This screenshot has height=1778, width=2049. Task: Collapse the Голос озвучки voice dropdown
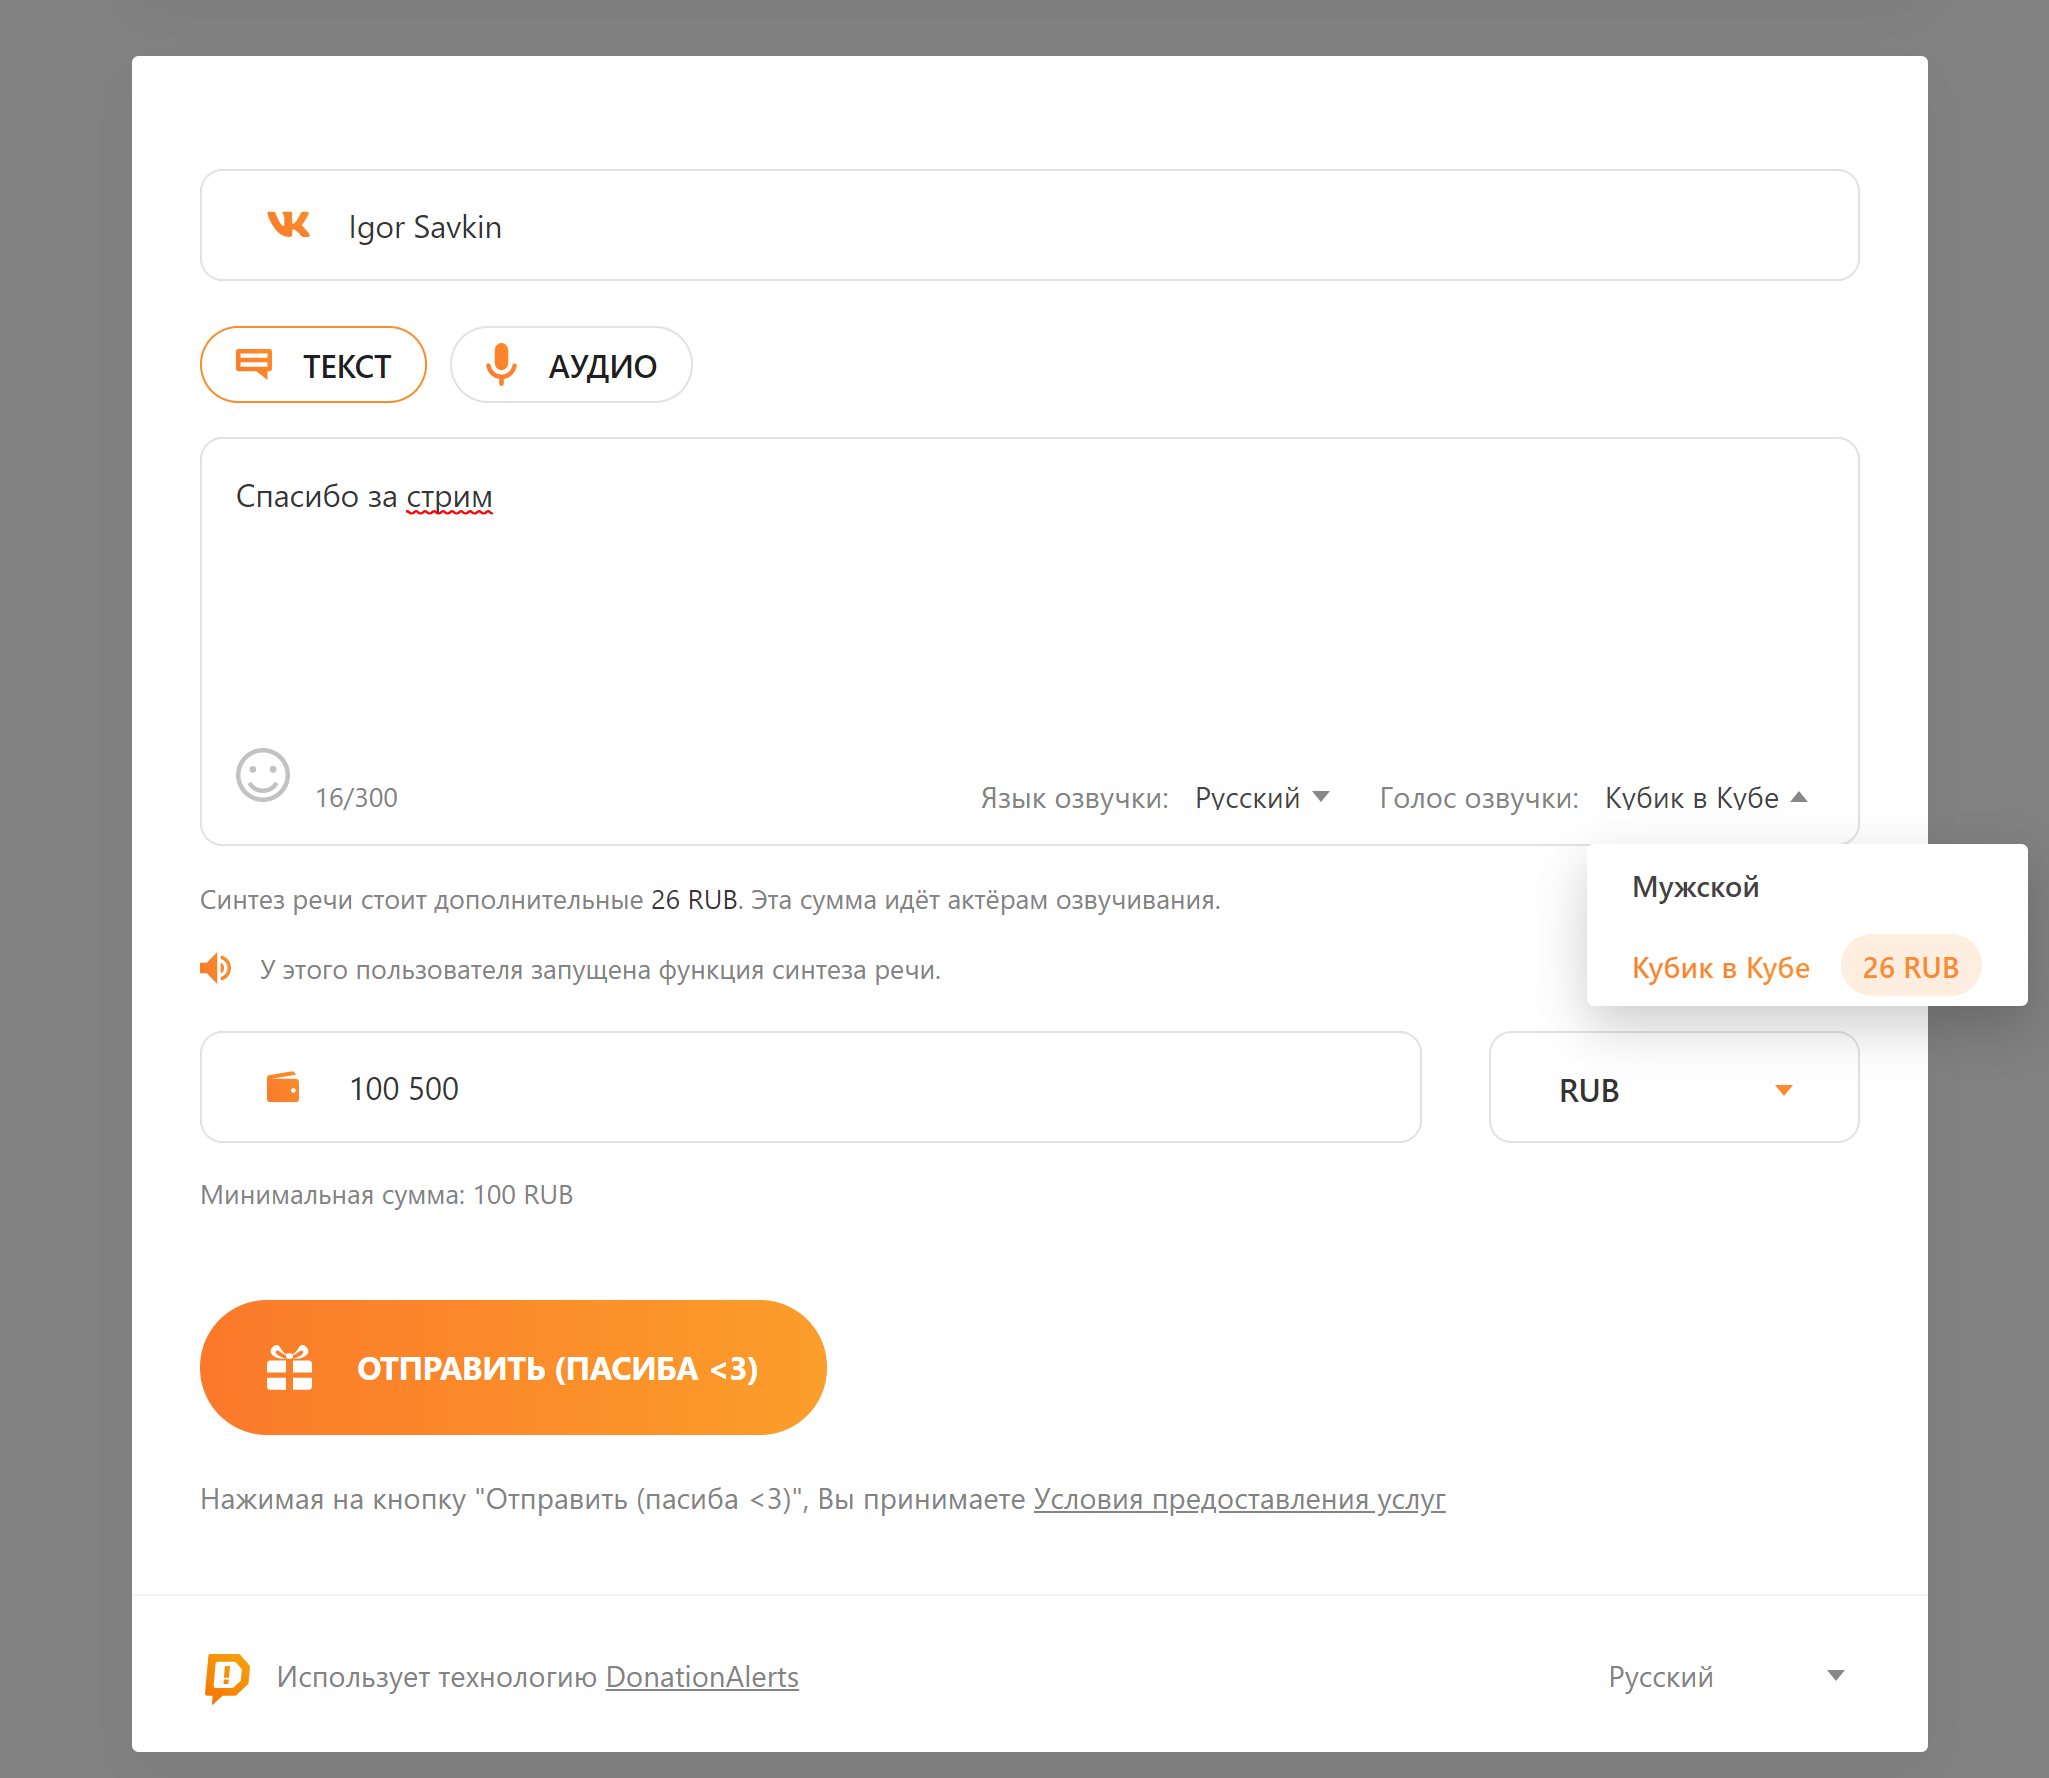[1706, 798]
